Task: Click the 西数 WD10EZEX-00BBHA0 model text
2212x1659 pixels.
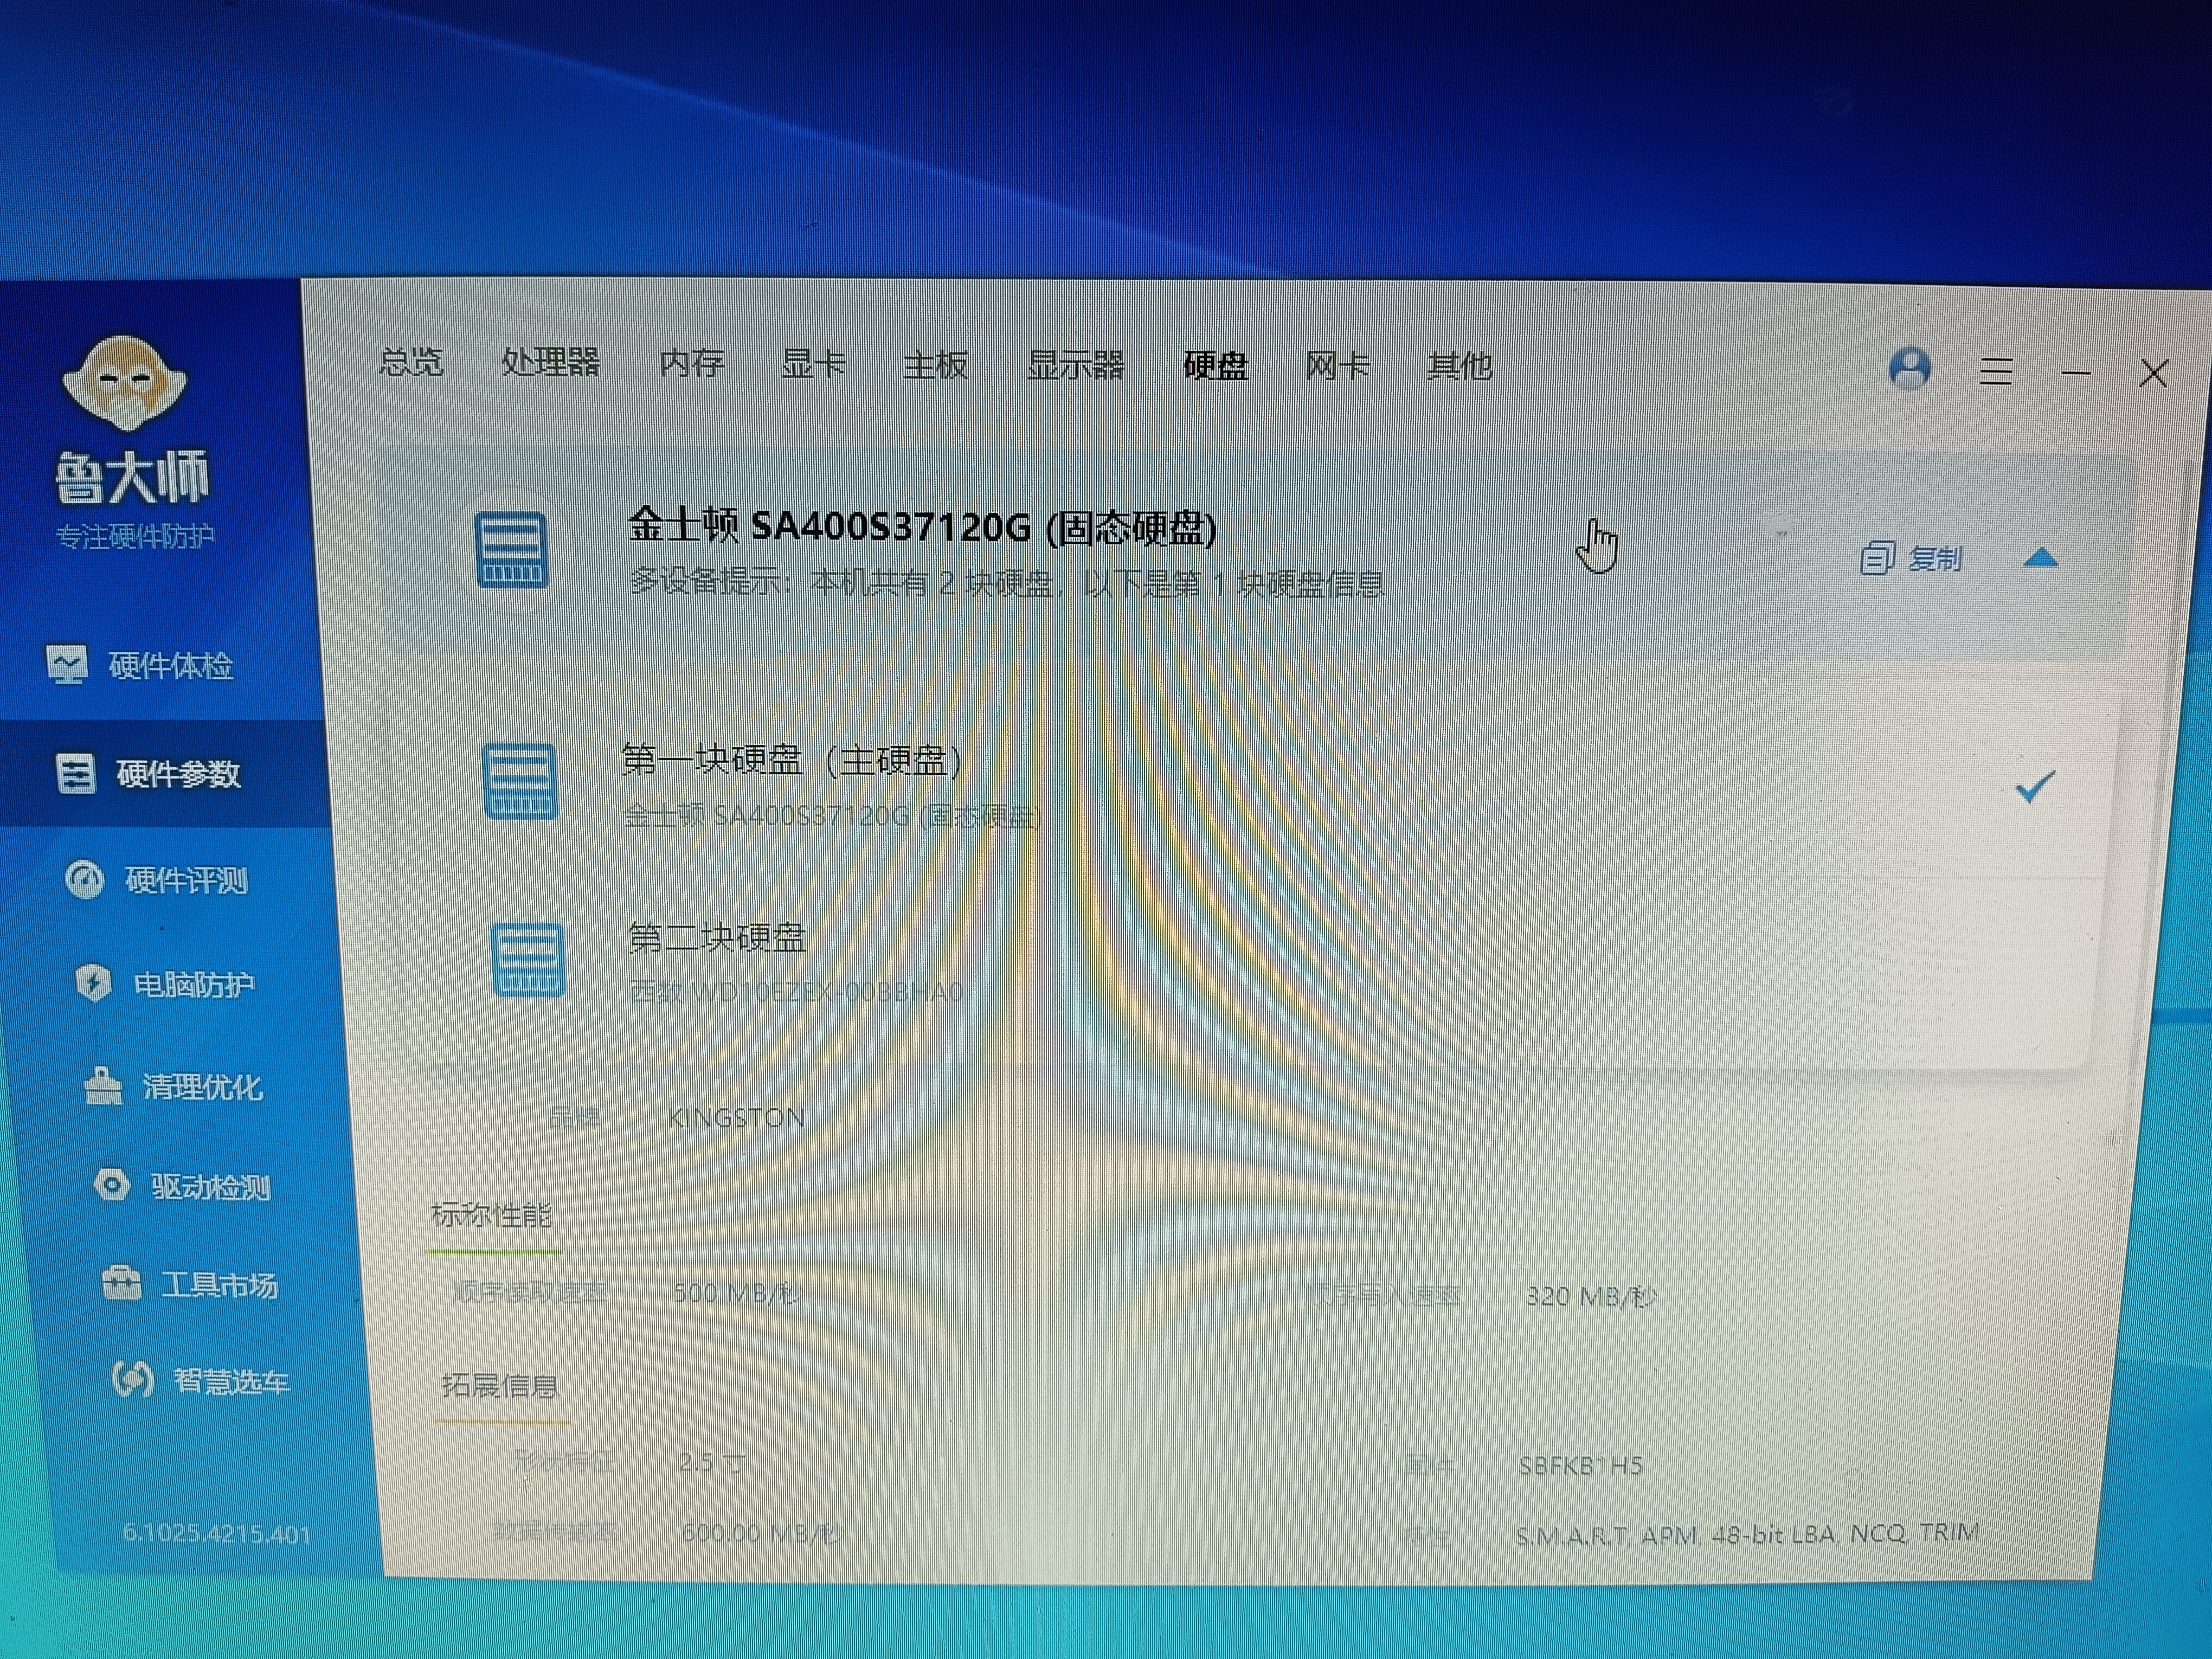Action: [x=796, y=991]
